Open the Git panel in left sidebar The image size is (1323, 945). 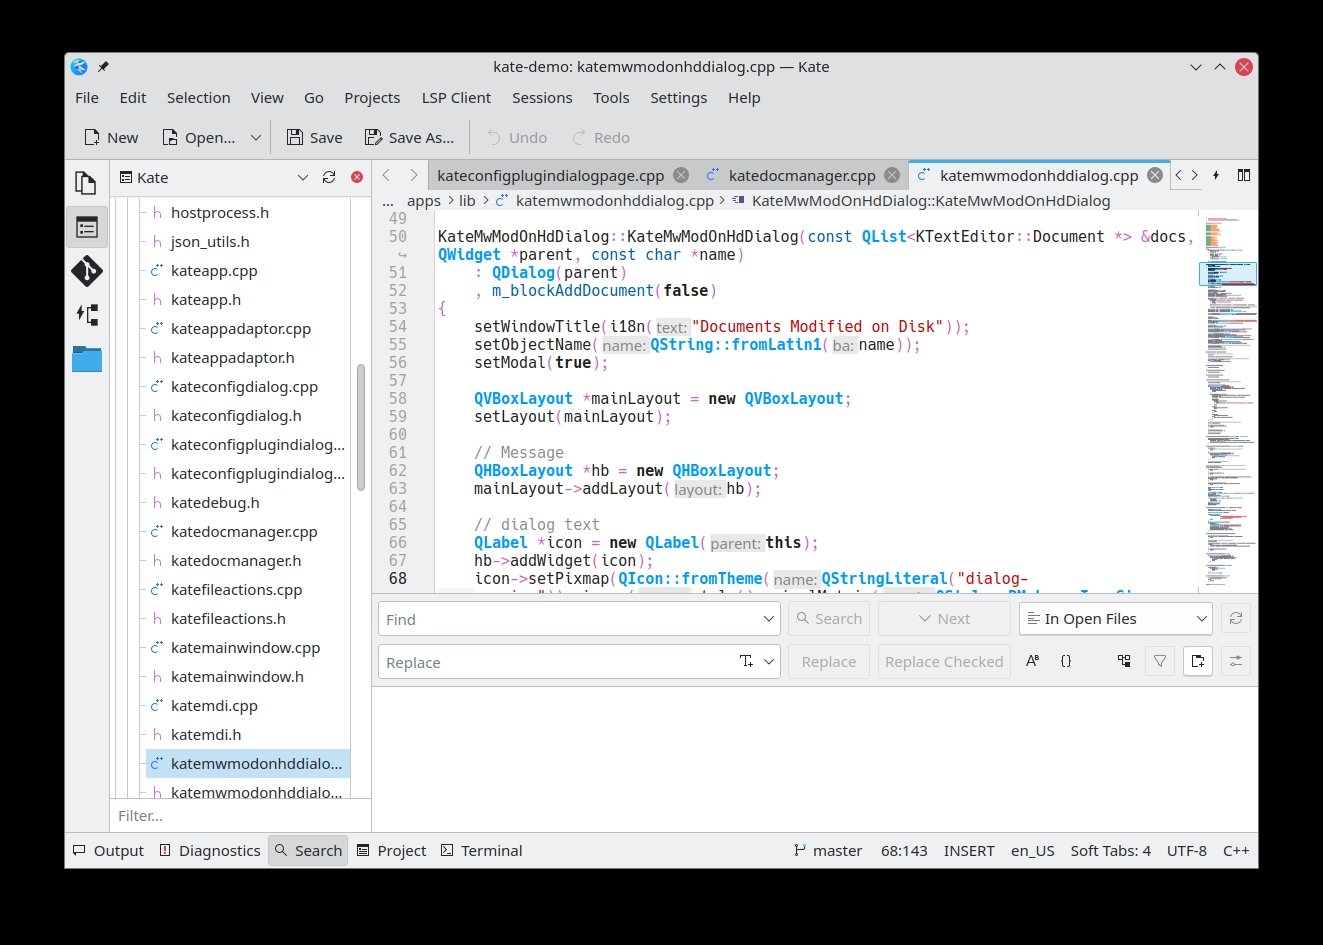tap(86, 271)
